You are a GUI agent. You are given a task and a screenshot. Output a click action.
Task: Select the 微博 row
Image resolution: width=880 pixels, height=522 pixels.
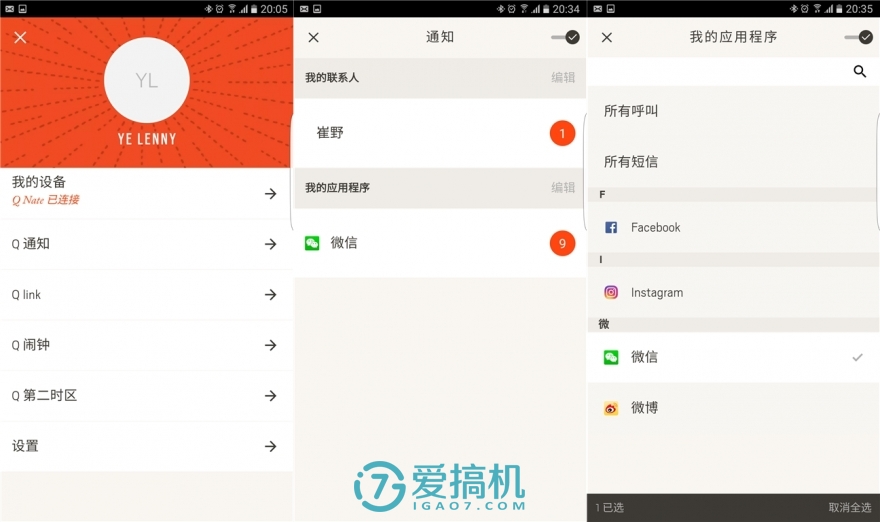point(733,407)
